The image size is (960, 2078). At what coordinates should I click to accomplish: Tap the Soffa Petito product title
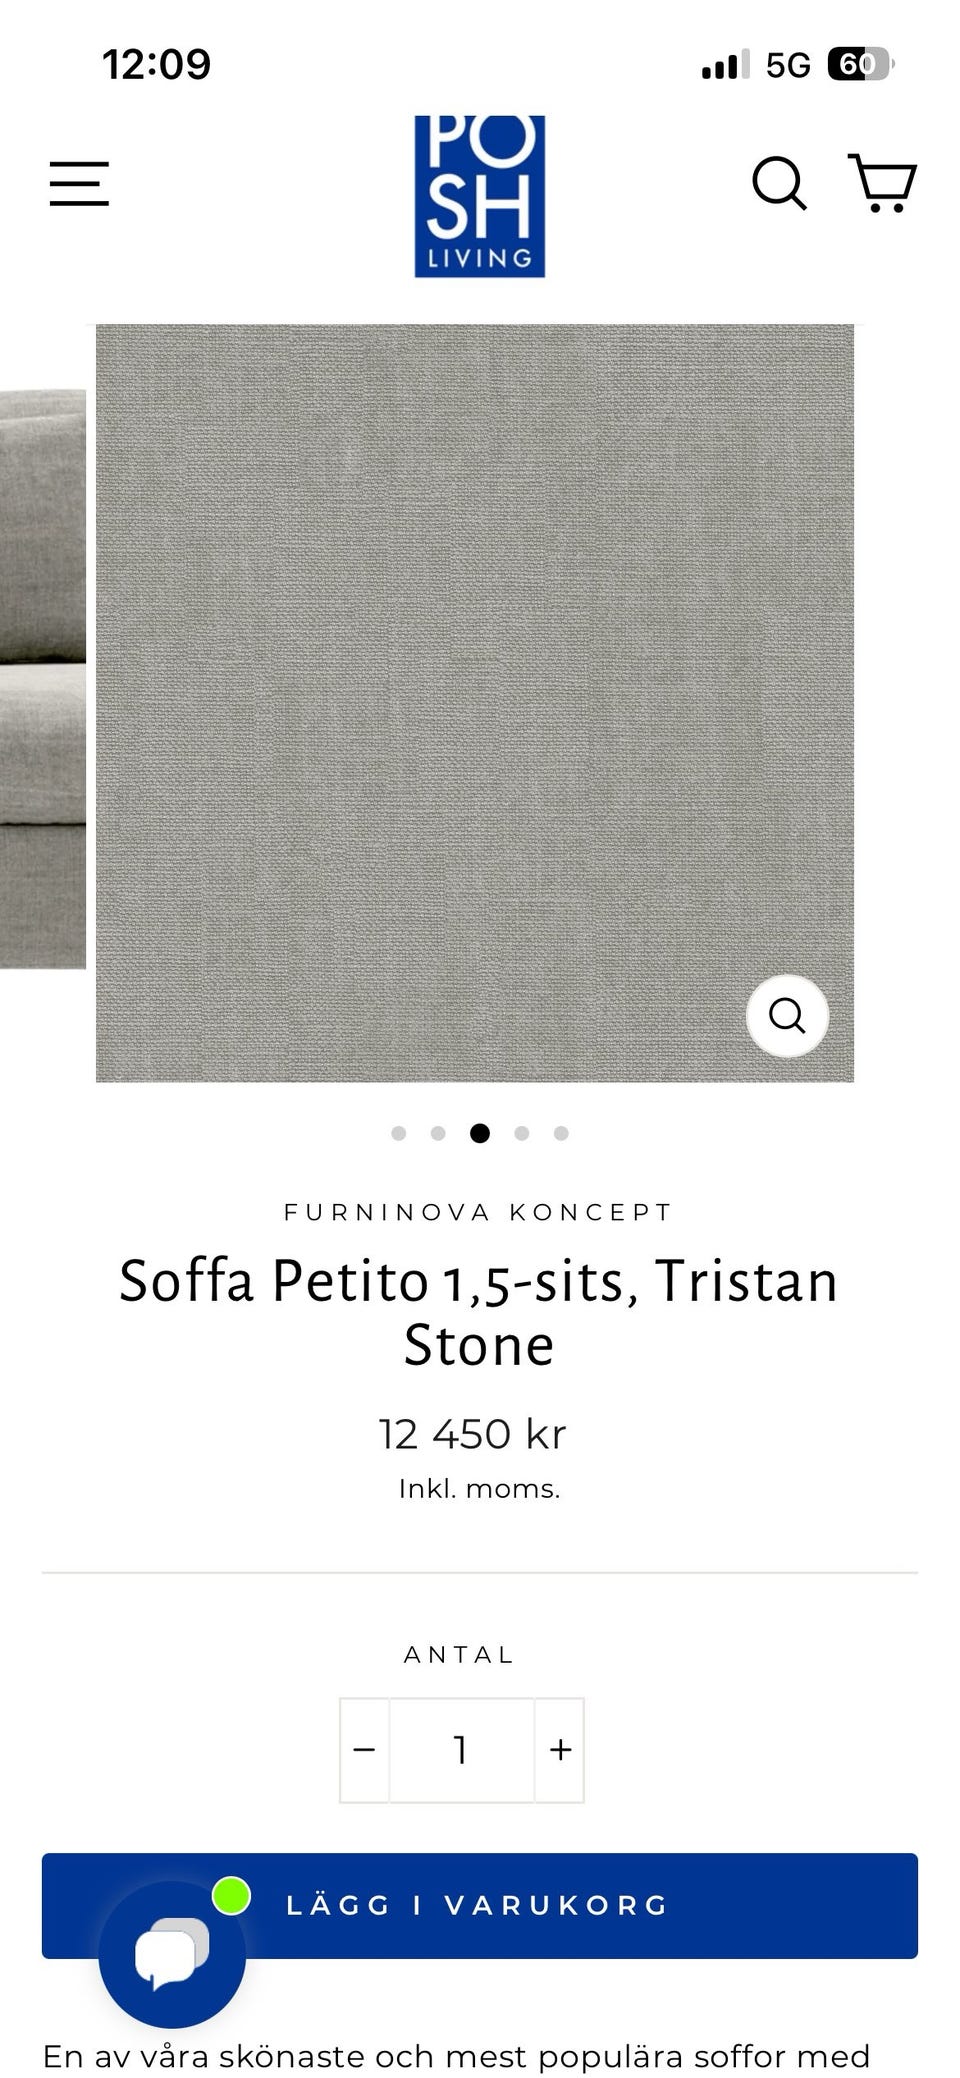[x=479, y=1312]
